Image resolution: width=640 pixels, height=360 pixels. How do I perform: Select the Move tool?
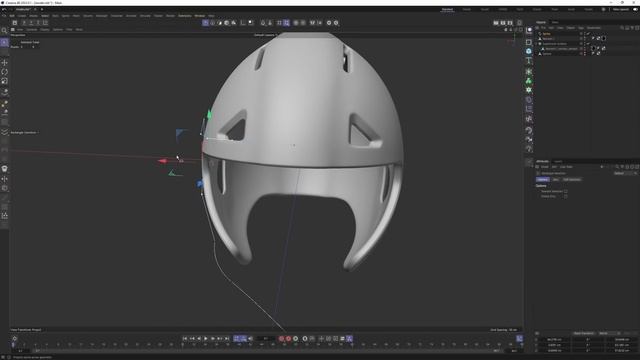(4, 62)
